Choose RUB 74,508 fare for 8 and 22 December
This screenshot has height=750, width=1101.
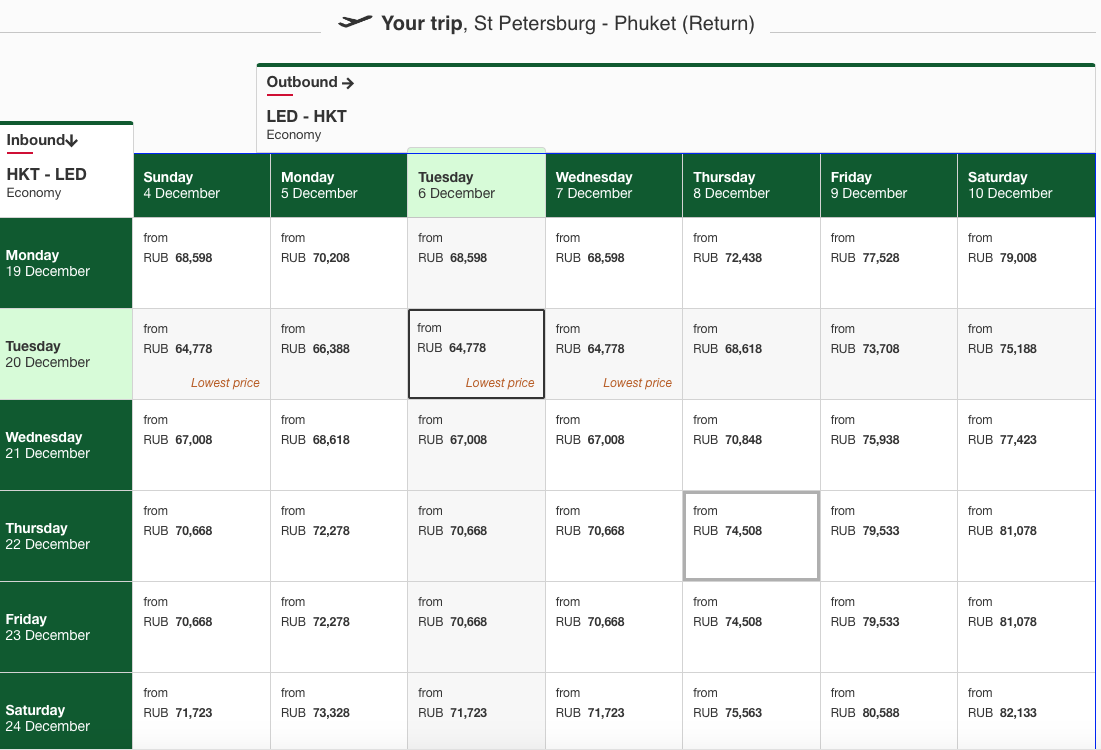pos(751,536)
